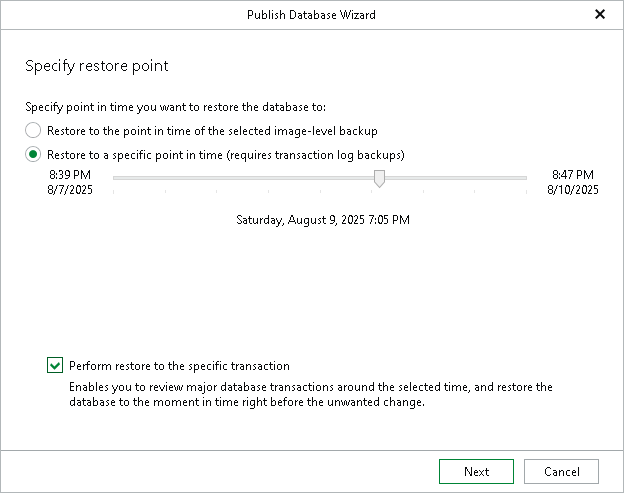Uncheck Perform restore to the specific transaction
This screenshot has height=493, width=624.
tap(55, 365)
